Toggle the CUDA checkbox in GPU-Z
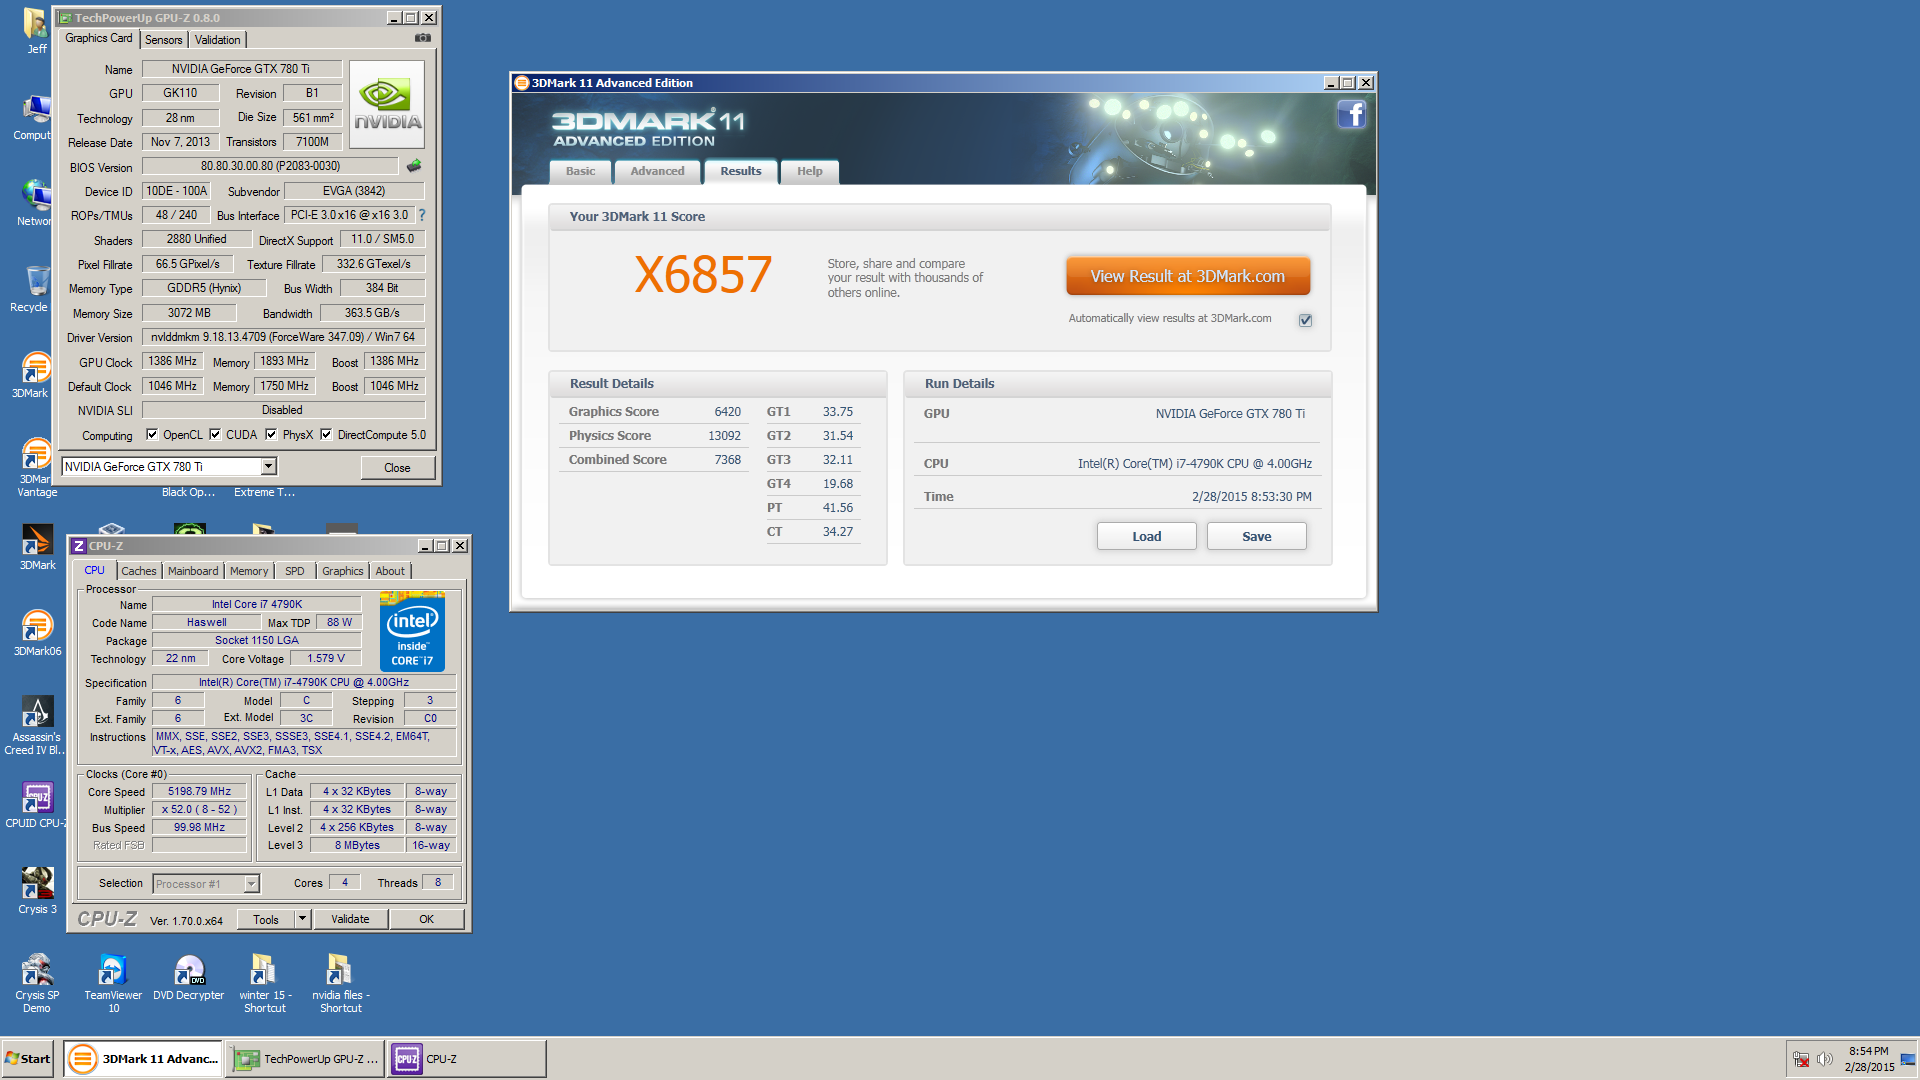This screenshot has height=1080, width=1920. (x=215, y=435)
